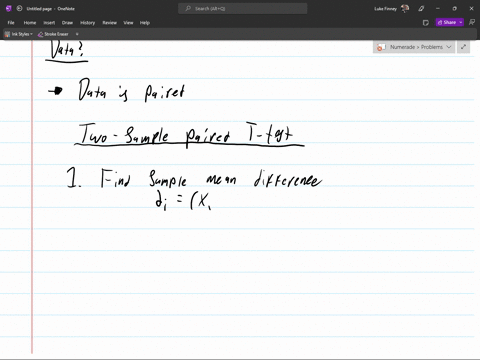Screen dimensions: 480x360
Task: Click the full page view expand icon
Action: (463, 47)
